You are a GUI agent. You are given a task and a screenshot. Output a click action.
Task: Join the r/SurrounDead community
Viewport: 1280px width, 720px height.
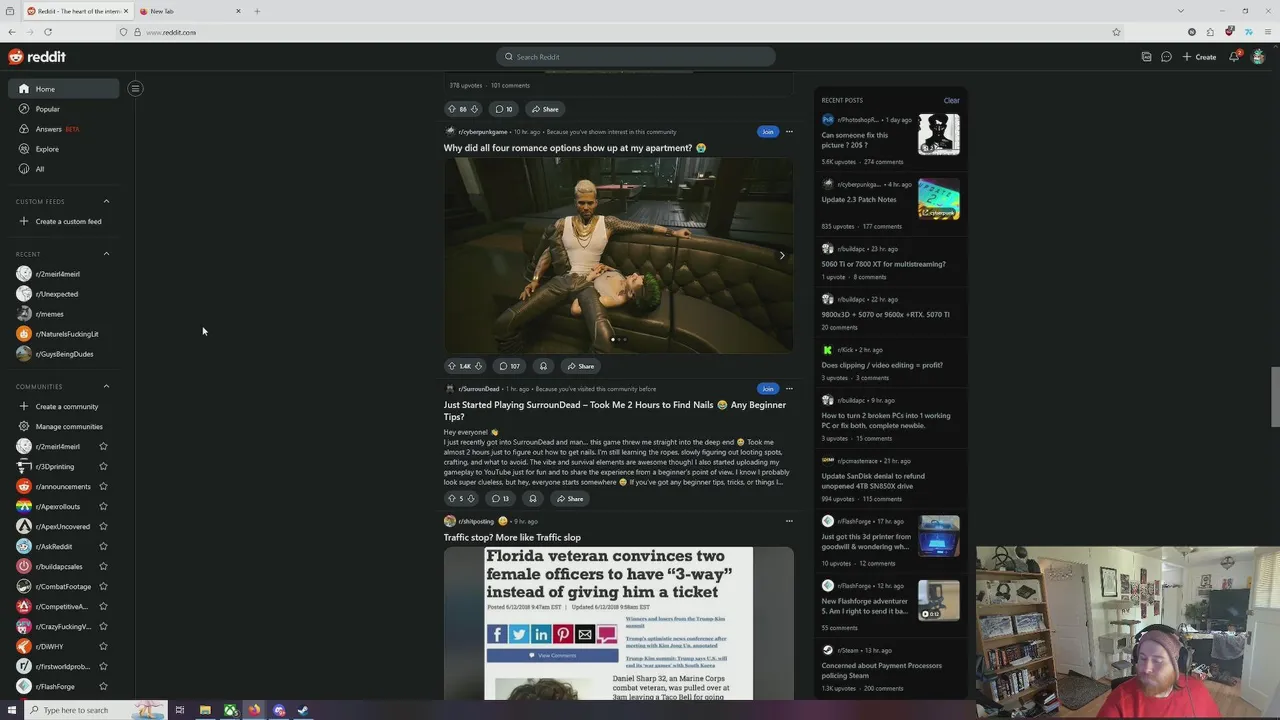pos(767,389)
